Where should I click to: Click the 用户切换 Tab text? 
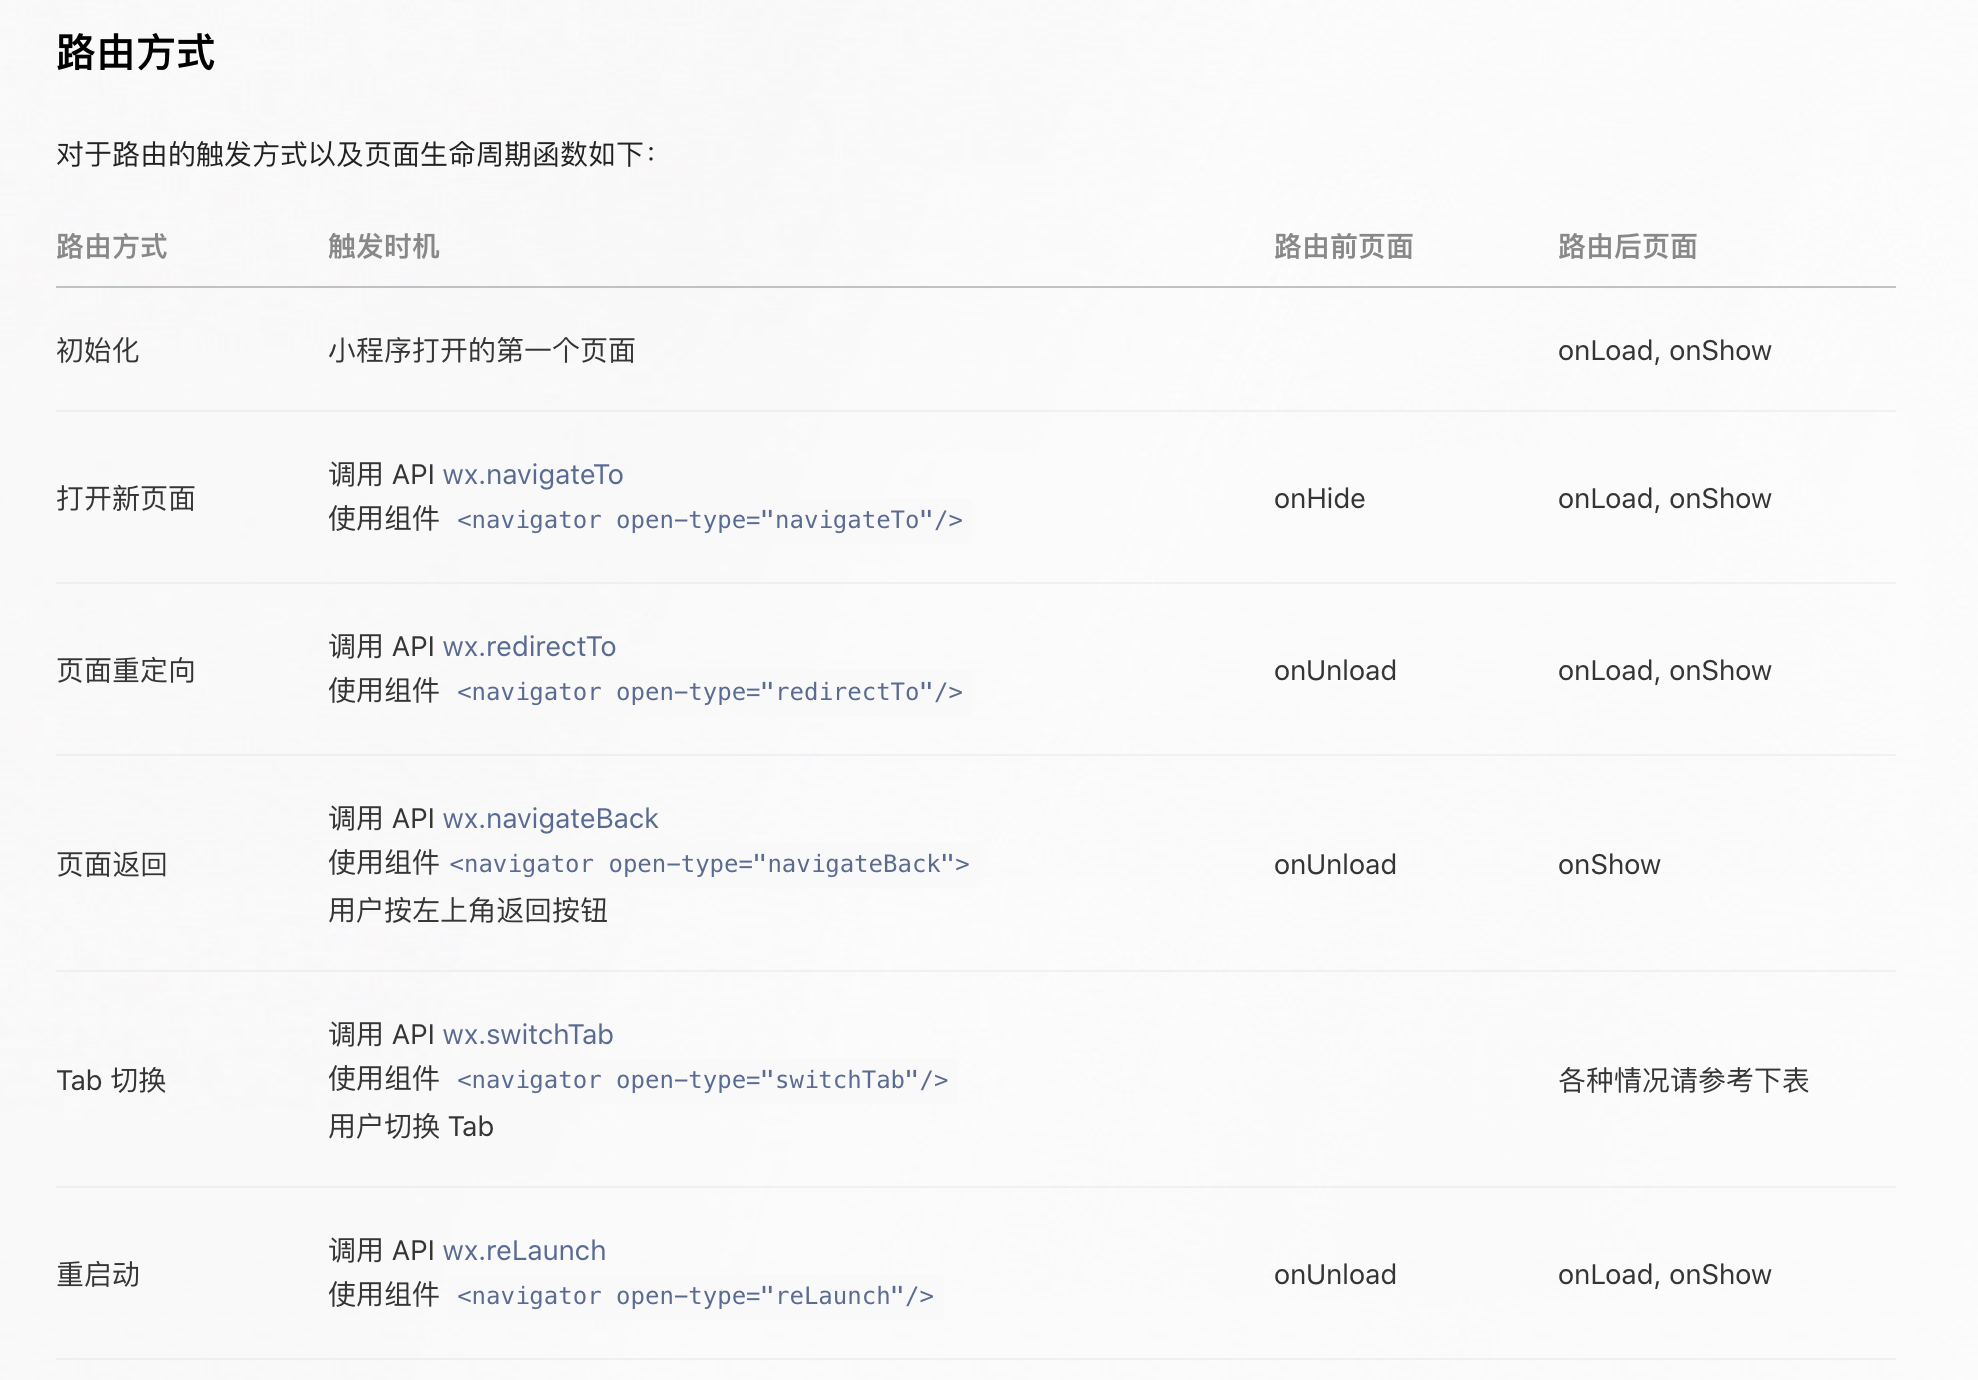click(411, 1127)
